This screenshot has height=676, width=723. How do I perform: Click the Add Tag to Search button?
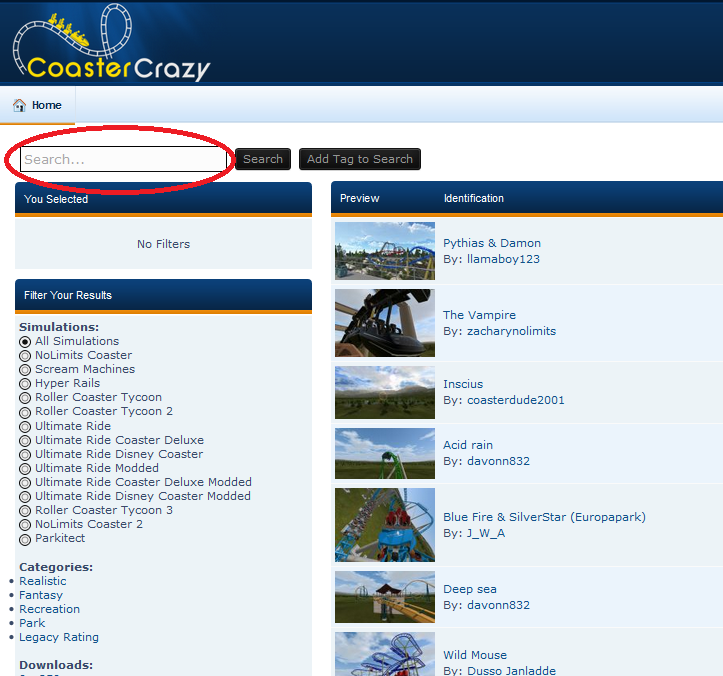359,159
